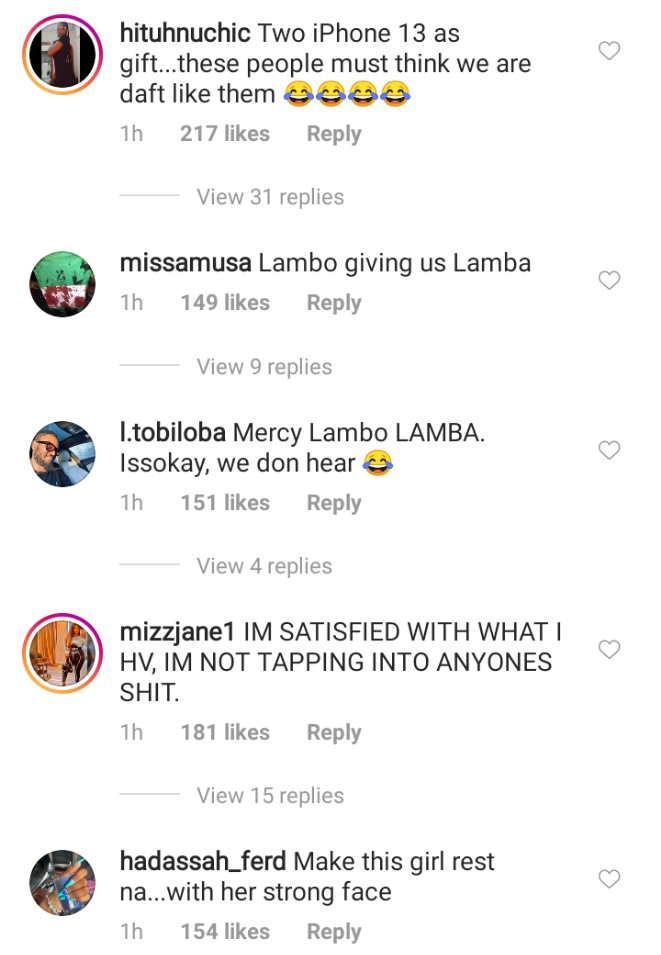View l.tobiloba's profile avatar
The height and width of the screenshot is (955, 661).
click(x=62, y=454)
